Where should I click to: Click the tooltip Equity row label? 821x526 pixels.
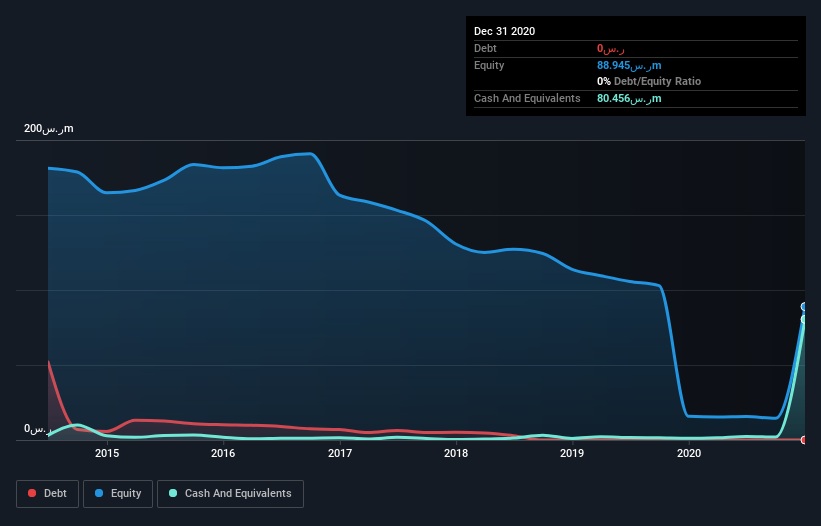pyautogui.click(x=489, y=65)
